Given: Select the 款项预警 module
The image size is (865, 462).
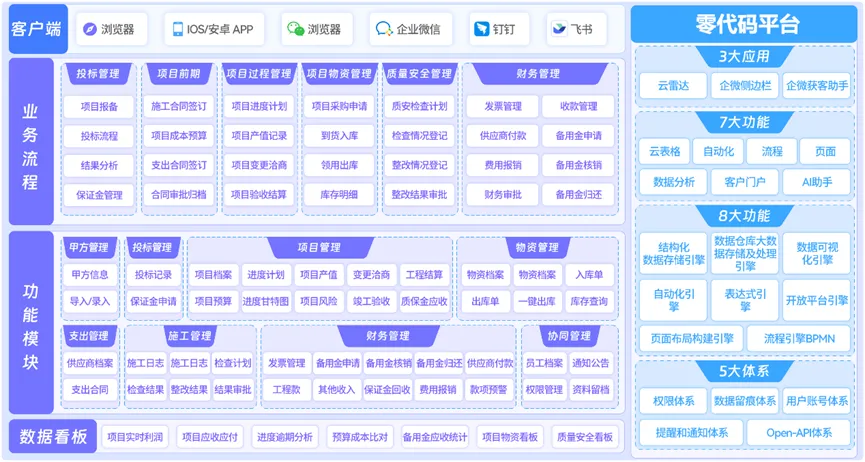Looking at the screenshot, I should click(488, 390).
